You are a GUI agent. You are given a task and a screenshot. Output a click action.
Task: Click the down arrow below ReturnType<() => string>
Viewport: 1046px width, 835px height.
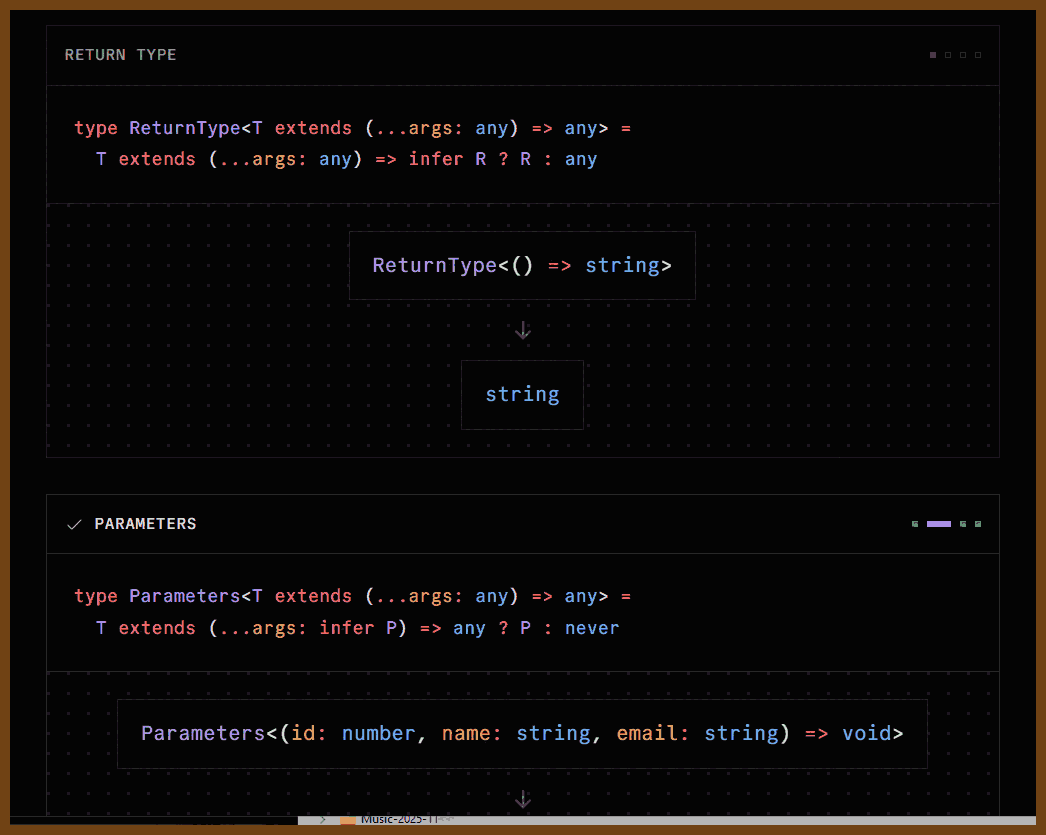point(522,330)
